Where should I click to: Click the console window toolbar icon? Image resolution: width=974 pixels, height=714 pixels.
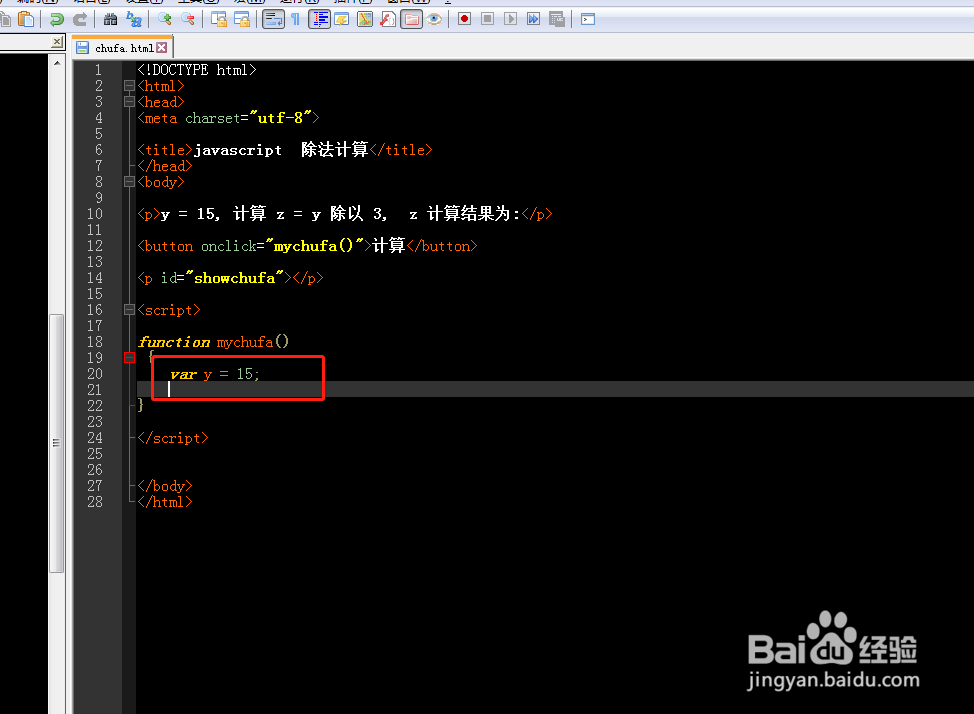tap(588, 19)
